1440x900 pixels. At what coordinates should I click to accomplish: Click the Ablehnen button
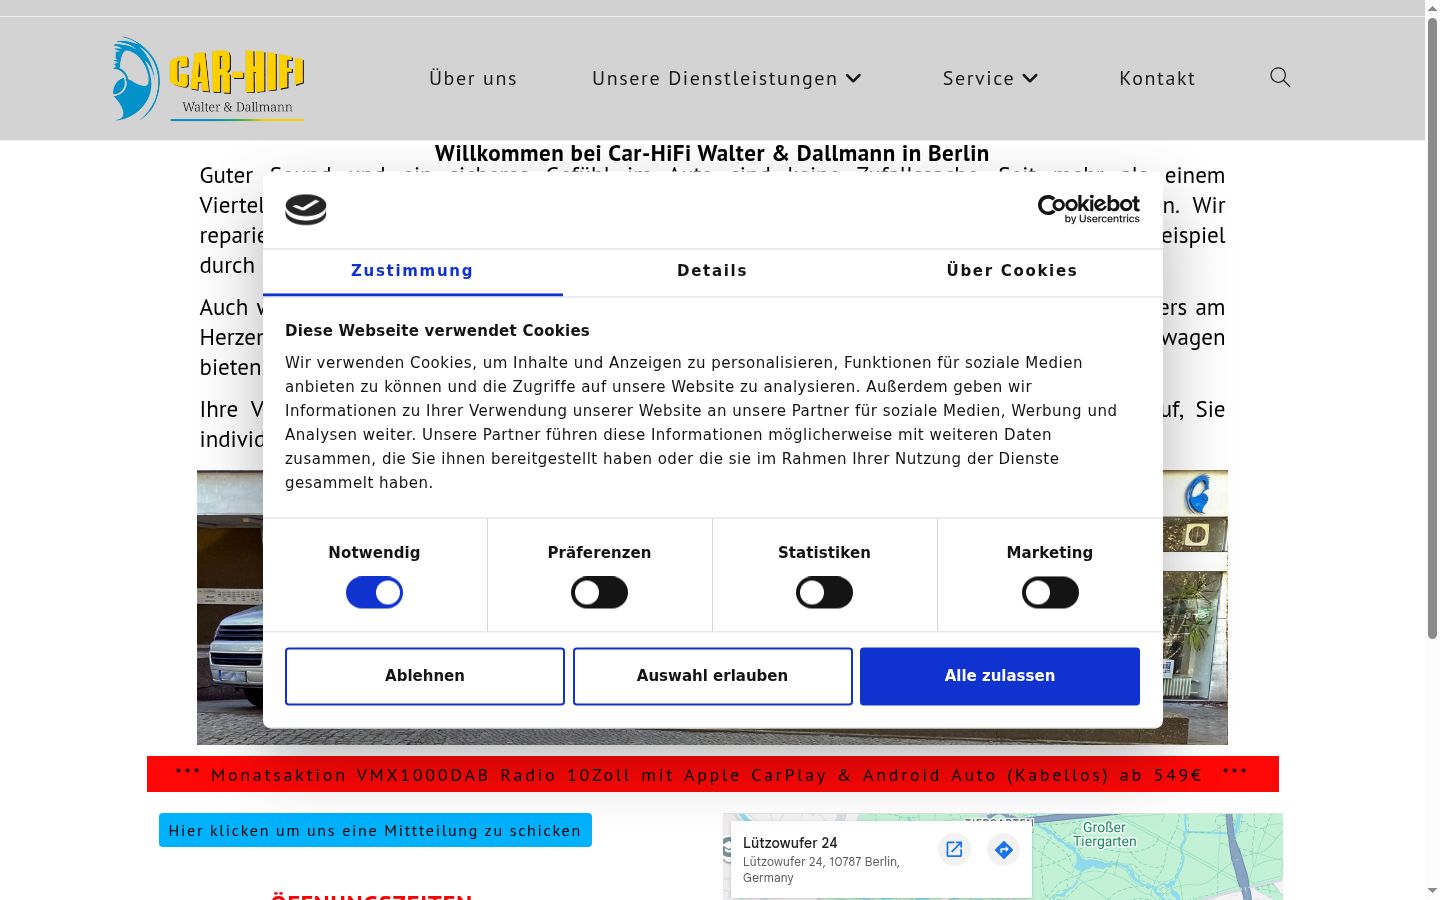coord(425,676)
